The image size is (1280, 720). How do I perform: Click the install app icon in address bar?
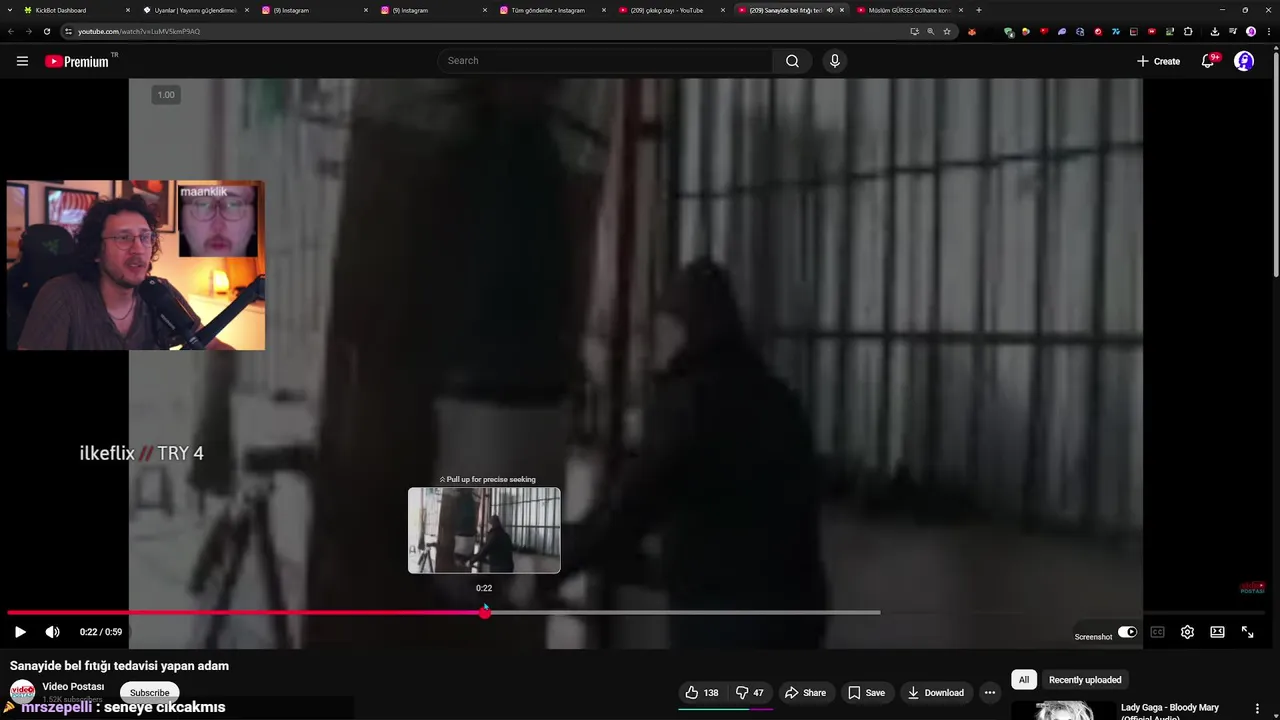914,31
